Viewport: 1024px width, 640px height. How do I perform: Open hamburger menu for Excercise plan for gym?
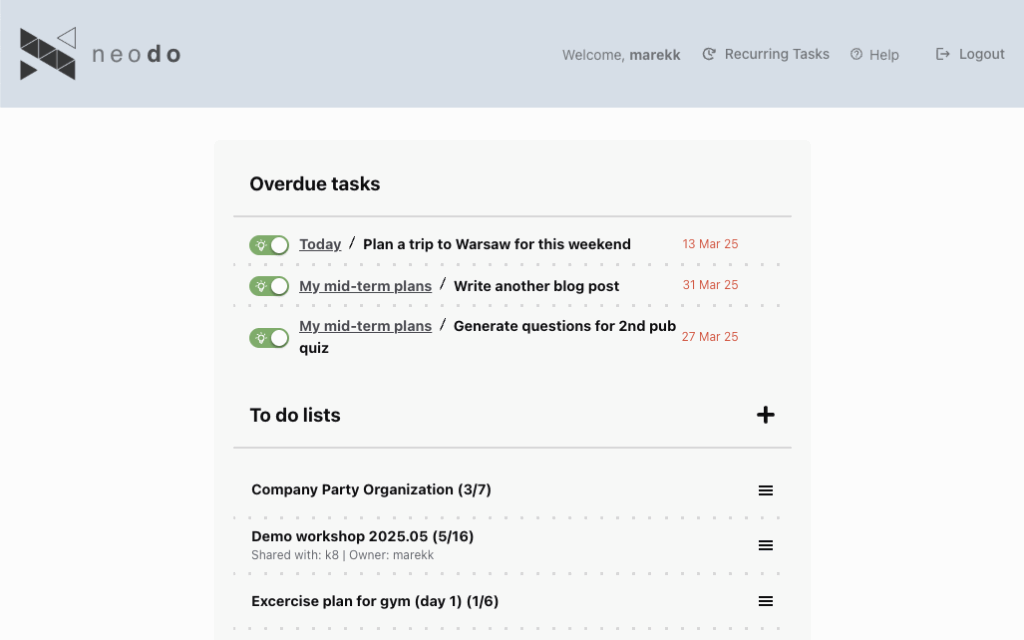[x=765, y=601]
